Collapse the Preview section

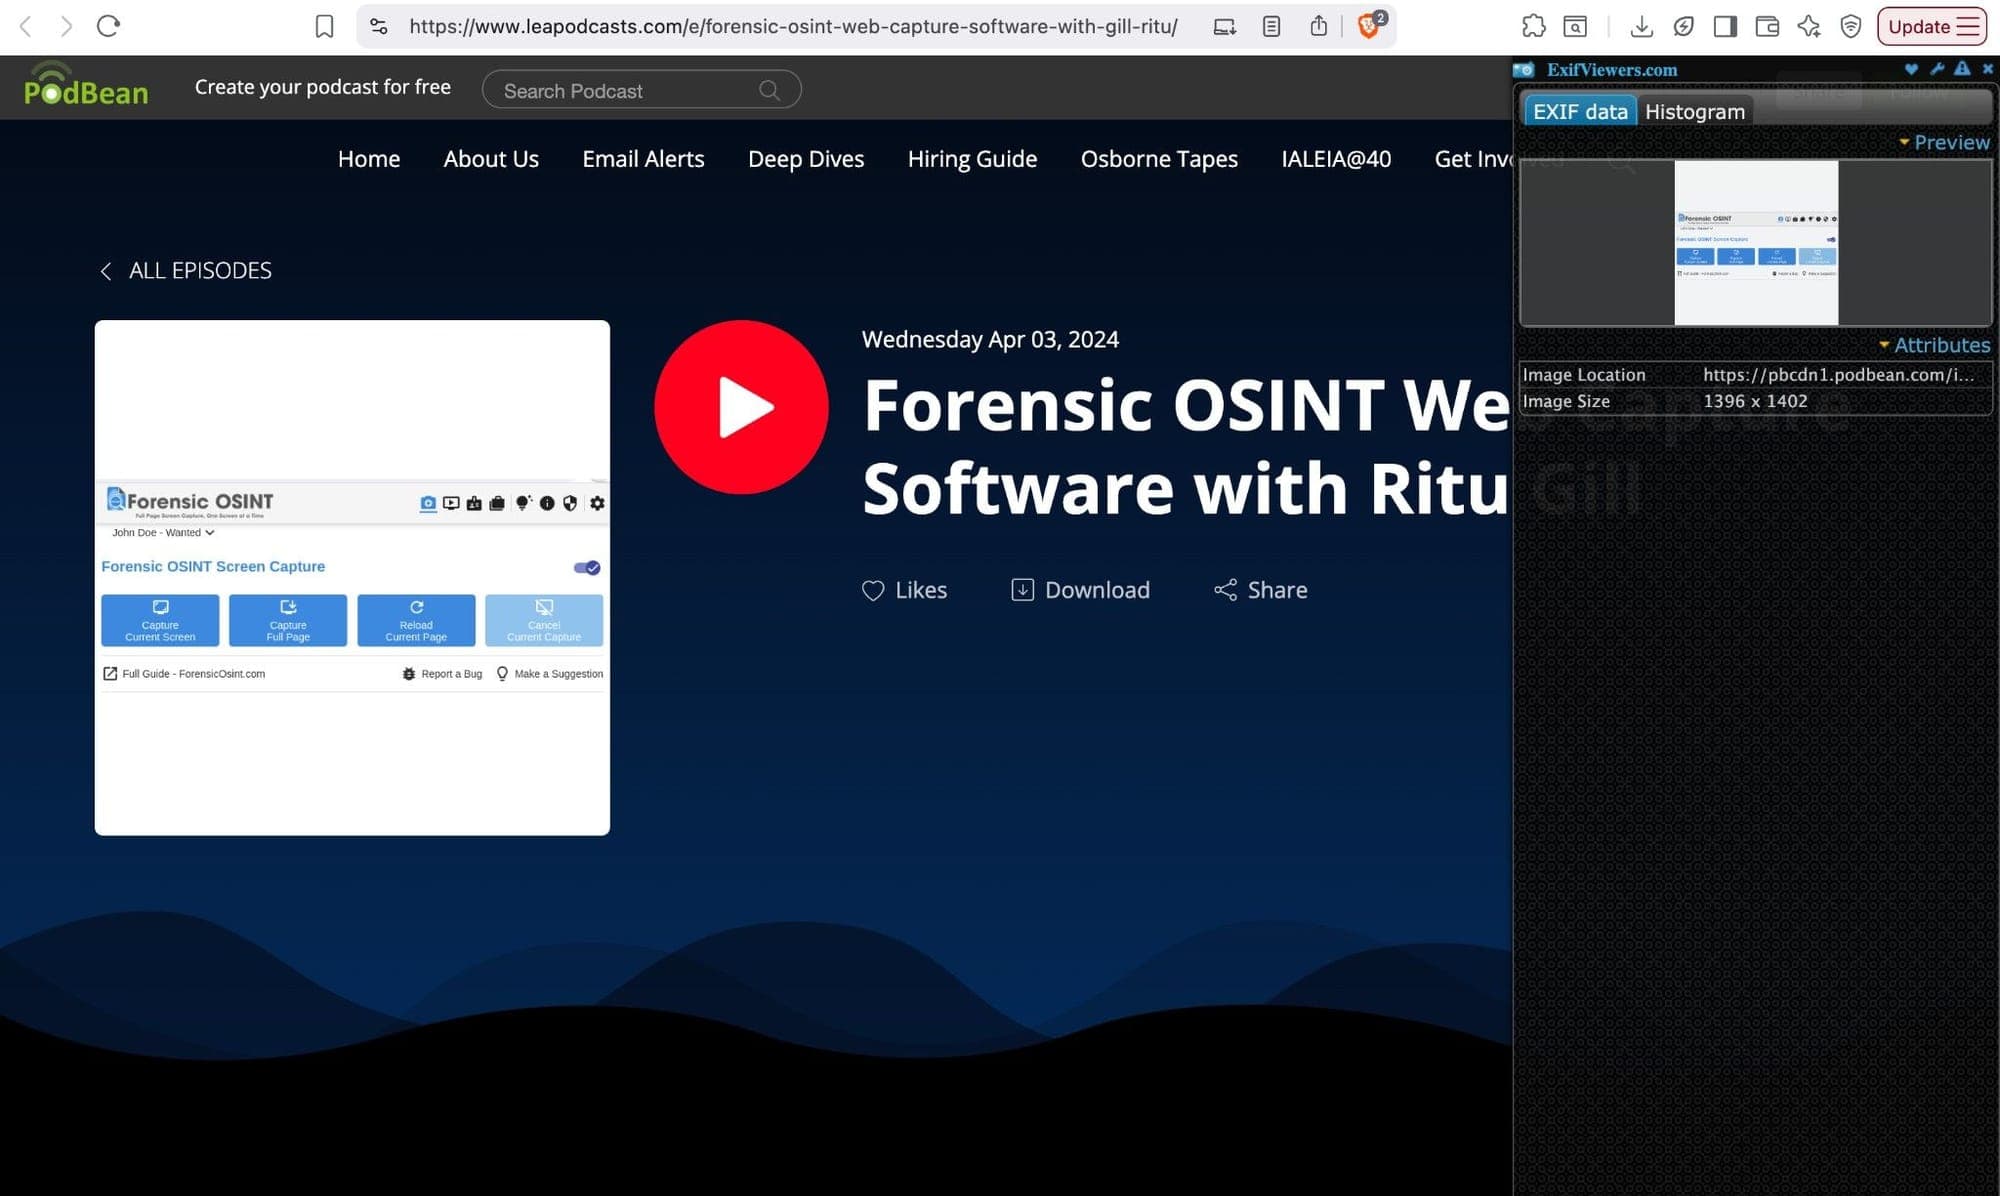pos(1943,142)
